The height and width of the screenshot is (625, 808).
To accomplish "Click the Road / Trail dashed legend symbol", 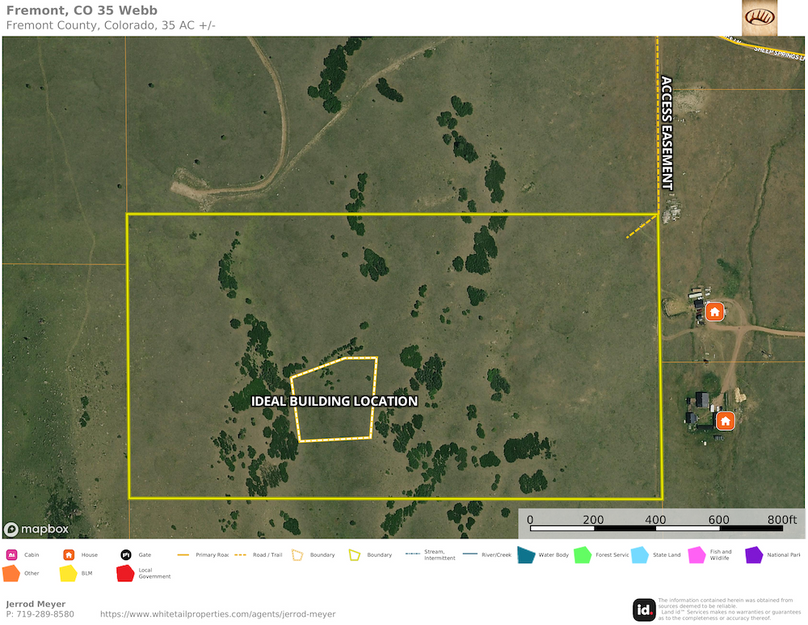I will (x=240, y=555).
